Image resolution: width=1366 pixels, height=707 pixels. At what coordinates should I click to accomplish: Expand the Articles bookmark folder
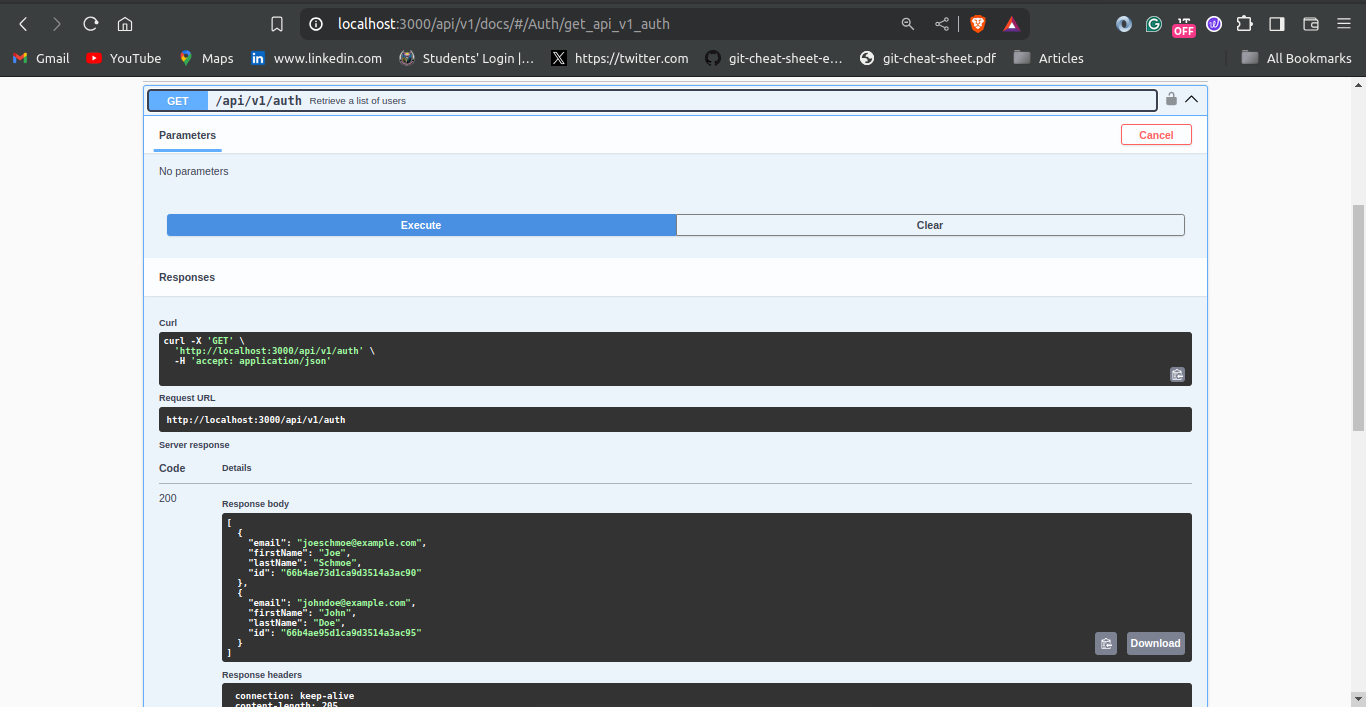coord(1048,58)
